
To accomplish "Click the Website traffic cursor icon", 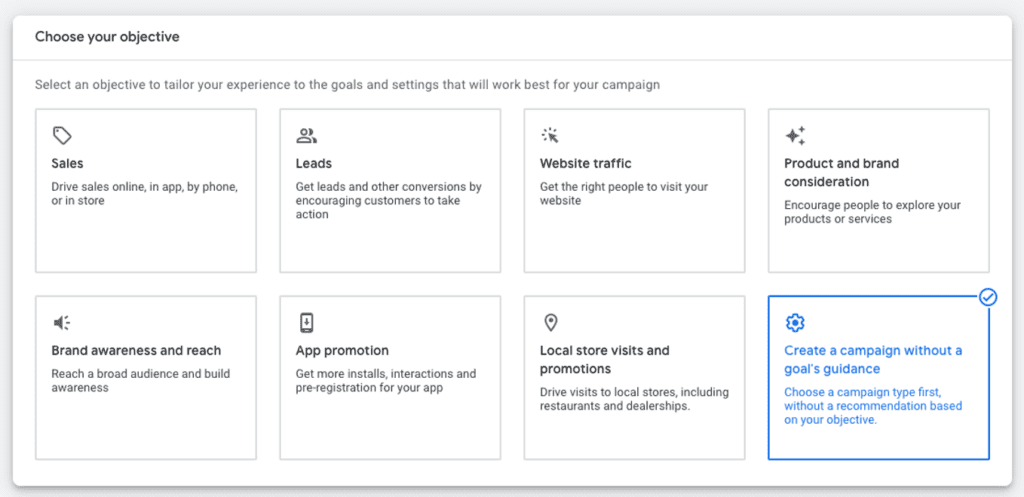I will [x=550, y=136].
